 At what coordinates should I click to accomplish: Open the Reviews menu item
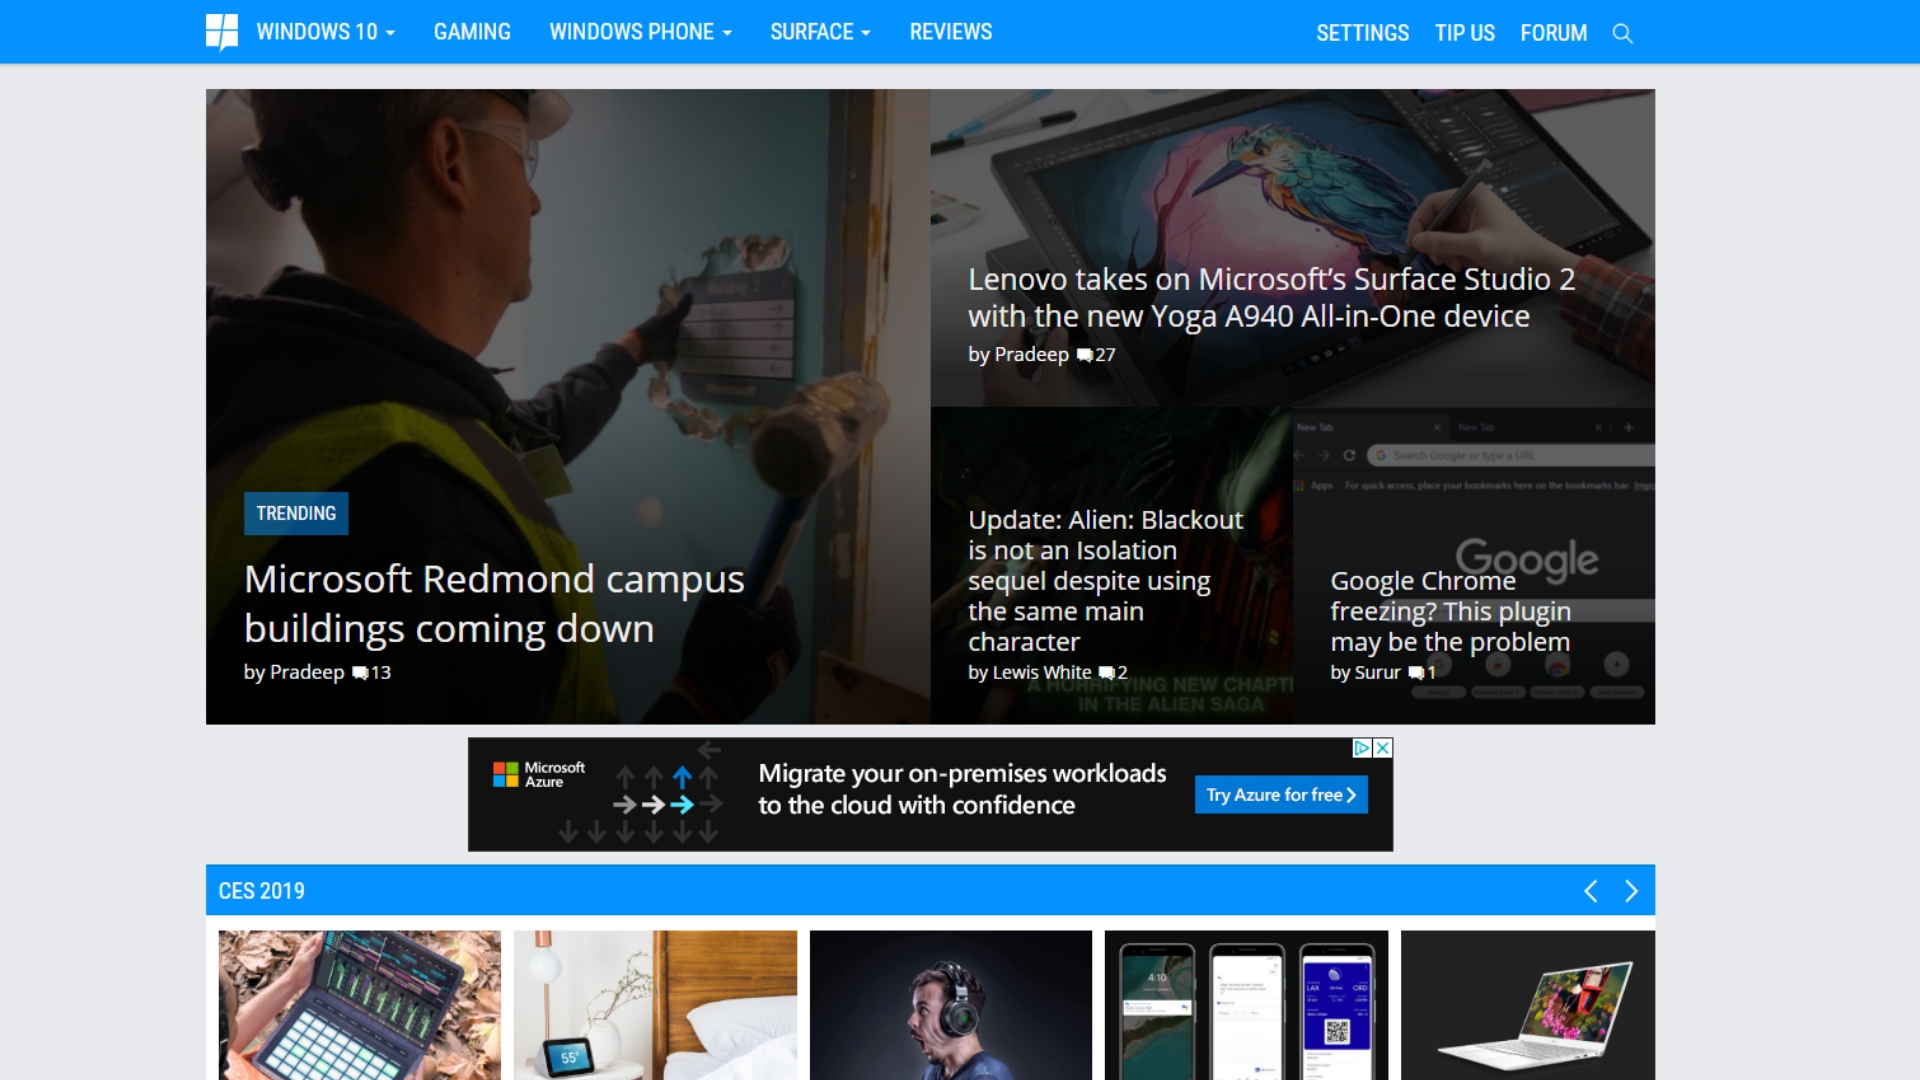[x=950, y=32]
